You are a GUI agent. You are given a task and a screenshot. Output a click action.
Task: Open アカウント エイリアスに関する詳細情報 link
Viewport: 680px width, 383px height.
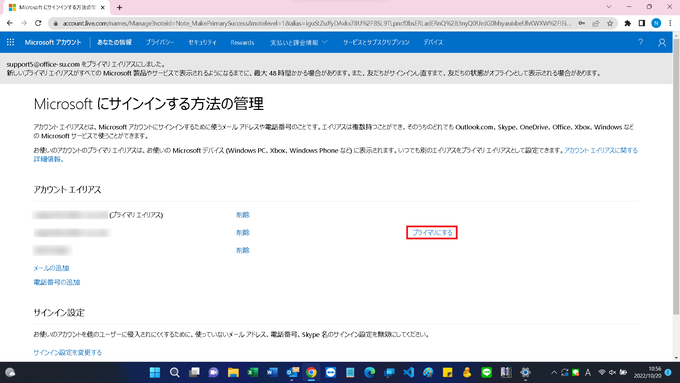pos(601,151)
